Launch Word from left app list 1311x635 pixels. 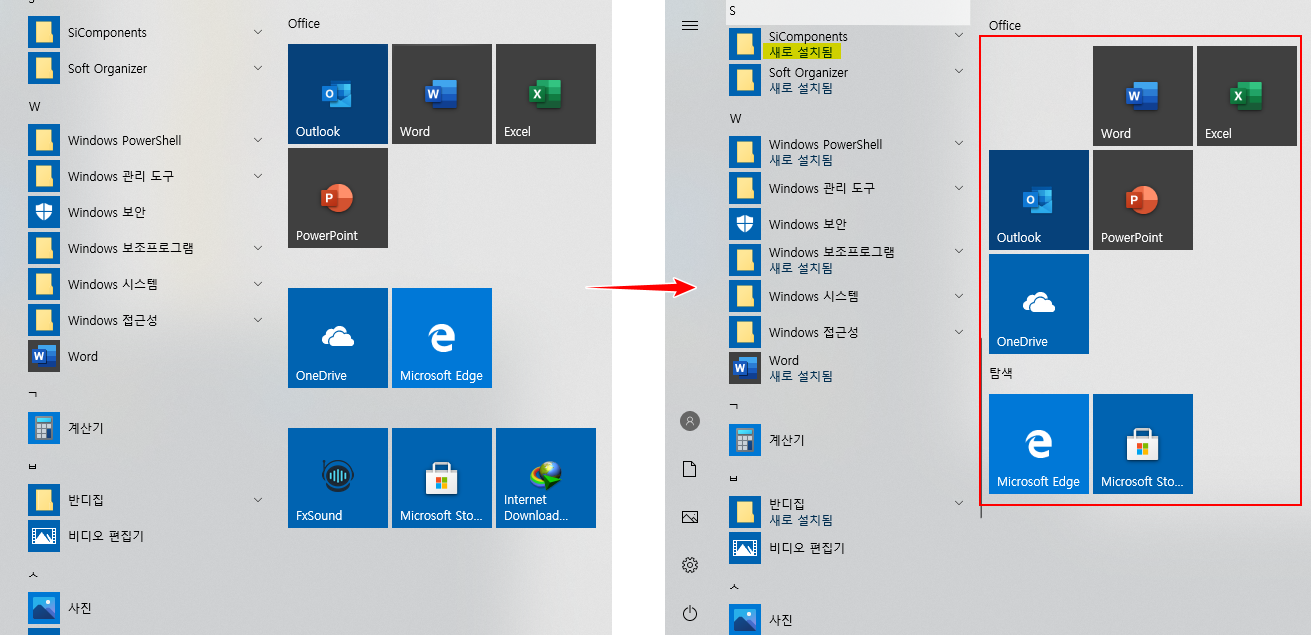146,356
